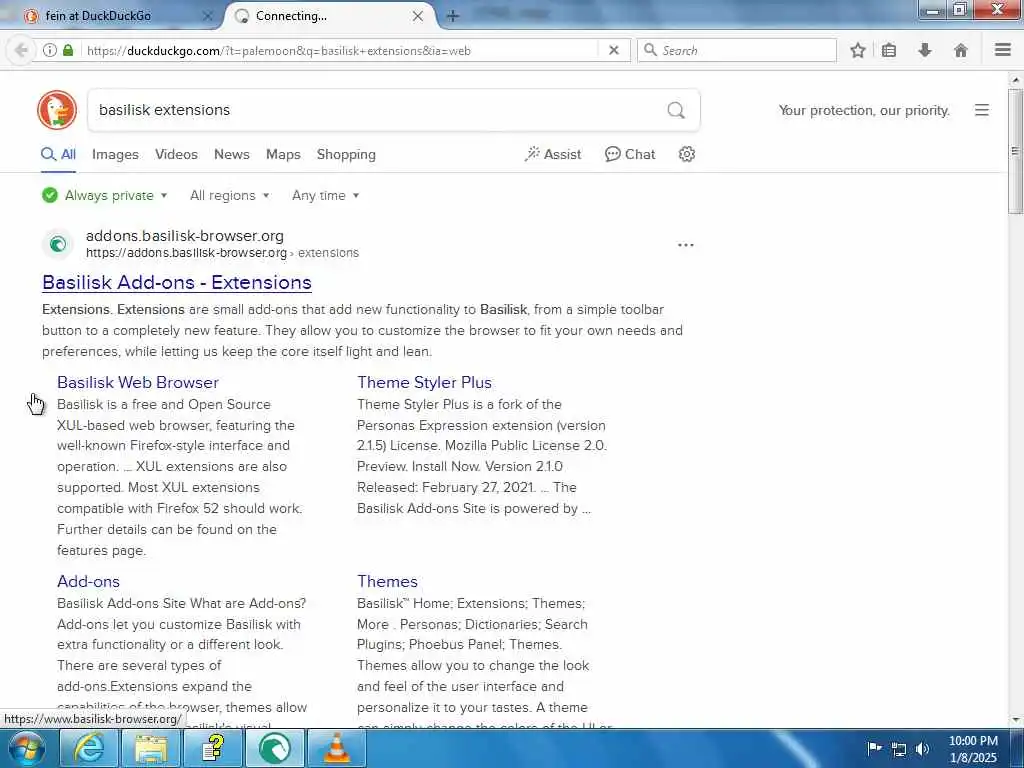Click scrollbar down arrow
The height and width of the screenshot is (768, 1024).
(x=1016, y=720)
